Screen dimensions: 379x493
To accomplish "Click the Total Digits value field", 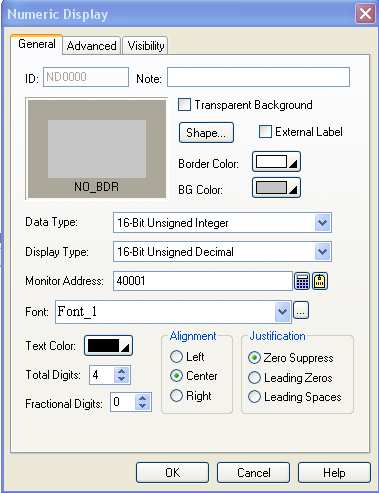I will point(102,375).
